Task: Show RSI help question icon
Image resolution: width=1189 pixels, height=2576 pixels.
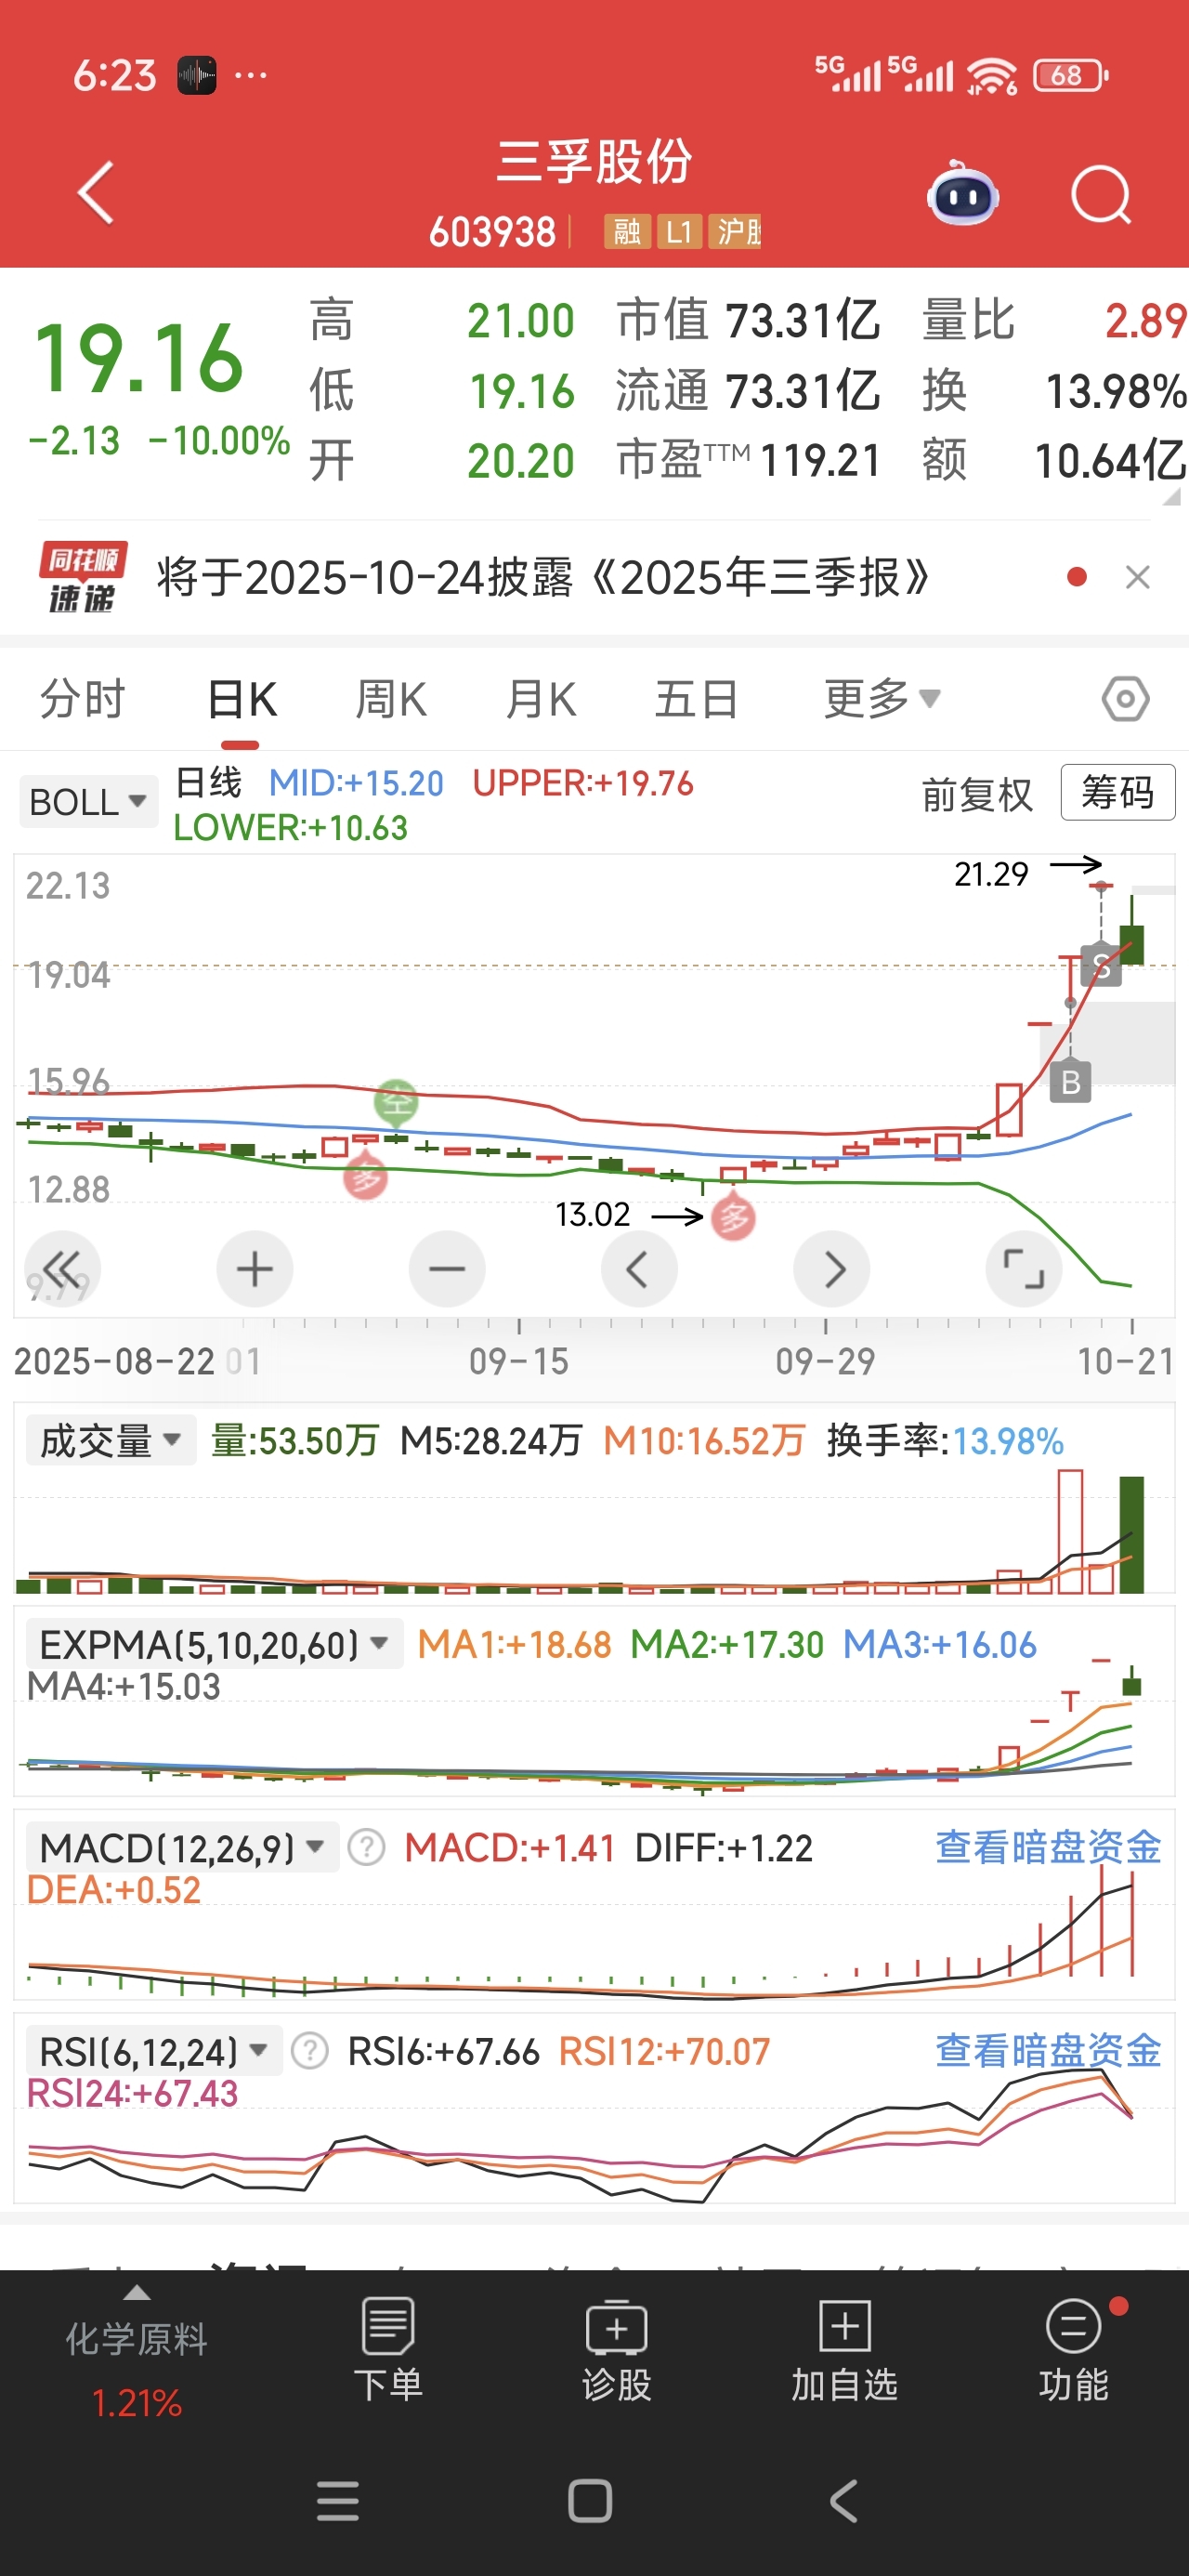Action: (x=310, y=2052)
